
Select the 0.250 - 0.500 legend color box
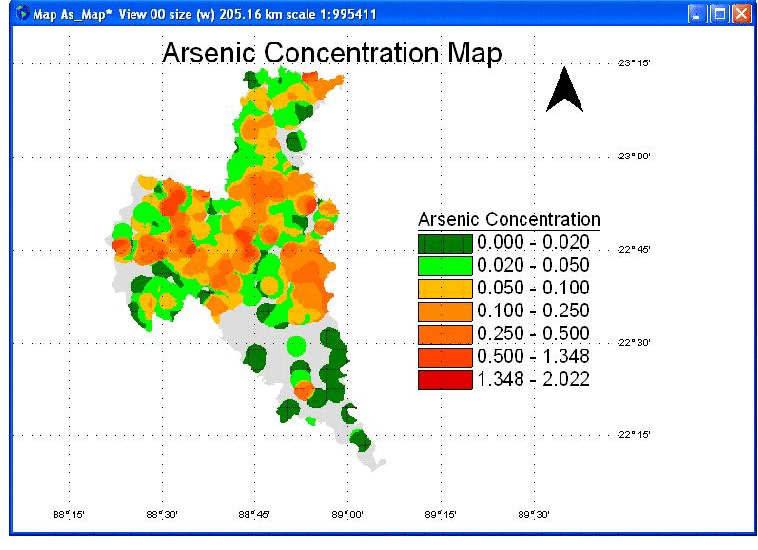point(445,333)
